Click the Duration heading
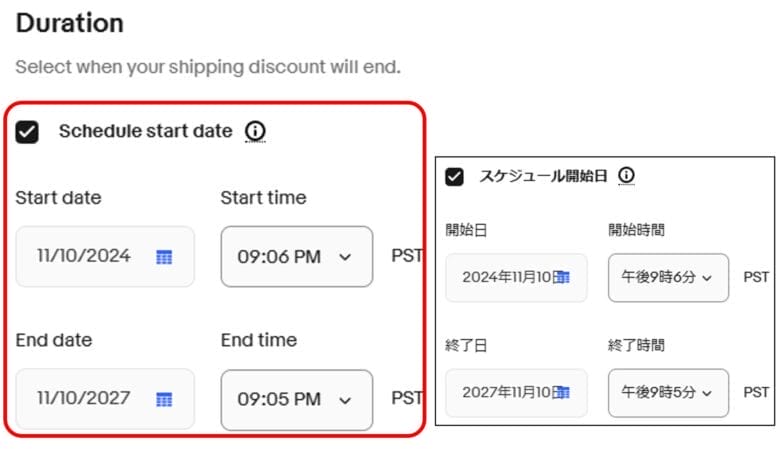This screenshot has height=449, width=780. 70,23
